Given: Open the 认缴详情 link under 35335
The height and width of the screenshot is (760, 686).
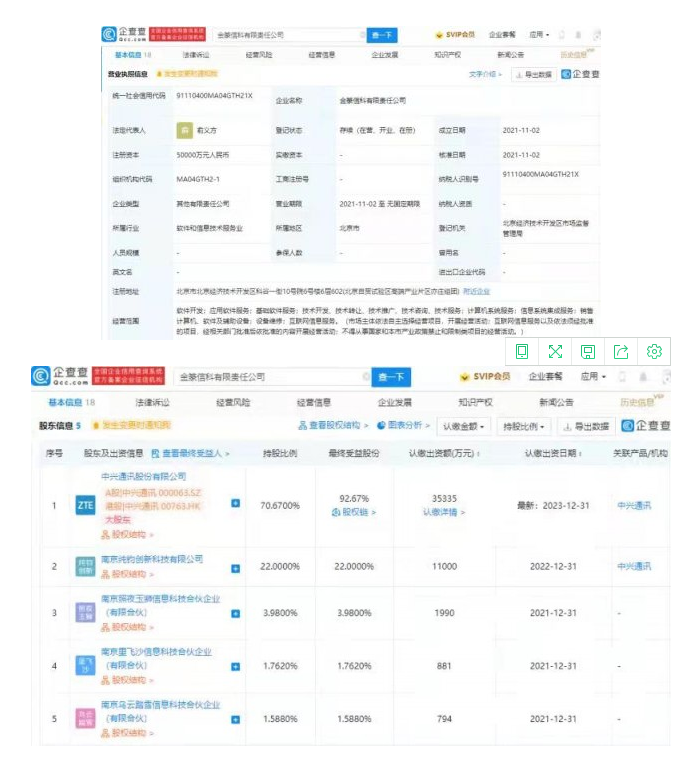Looking at the screenshot, I should [444, 512].
